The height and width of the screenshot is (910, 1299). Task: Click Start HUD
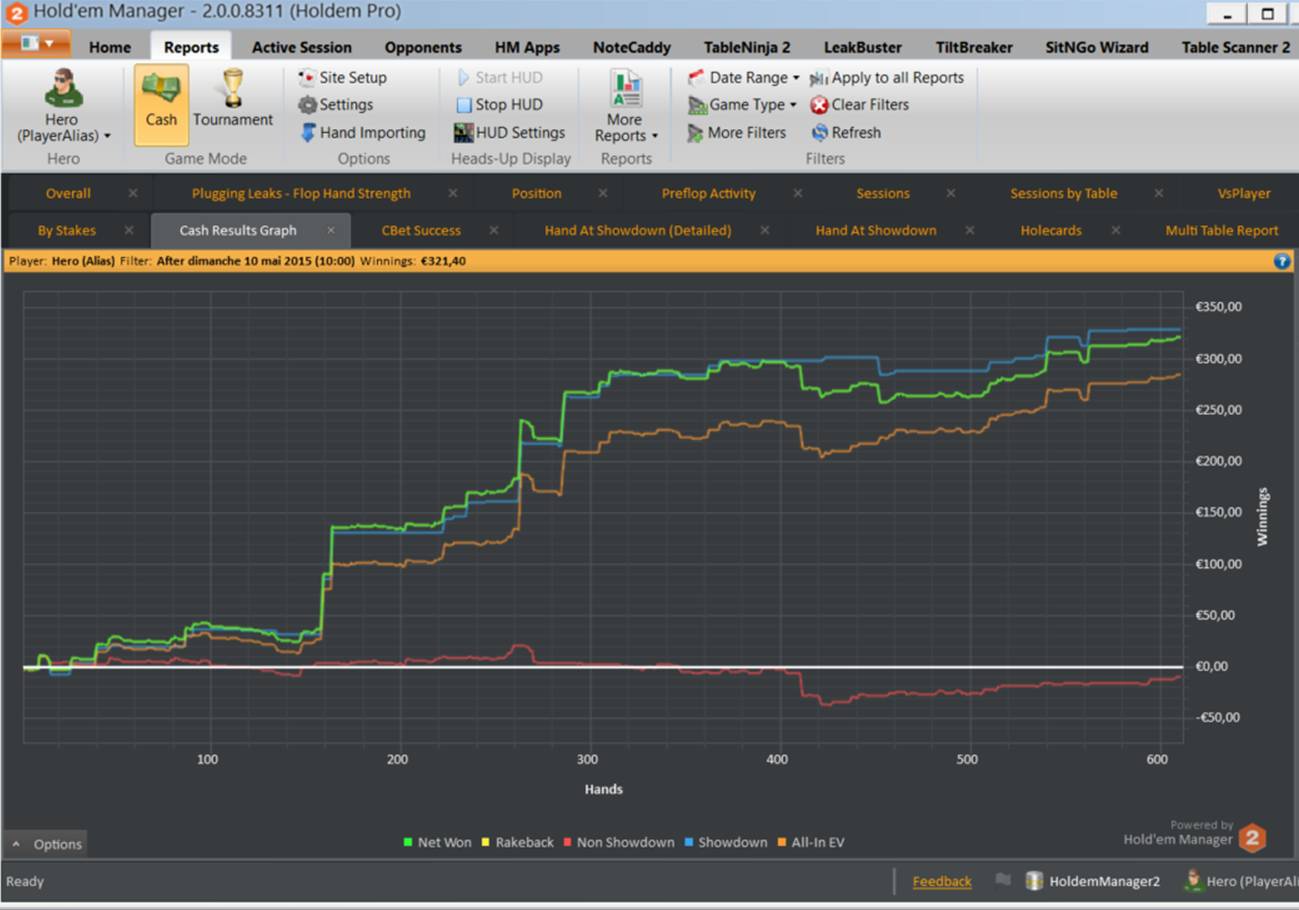[500, 77]
